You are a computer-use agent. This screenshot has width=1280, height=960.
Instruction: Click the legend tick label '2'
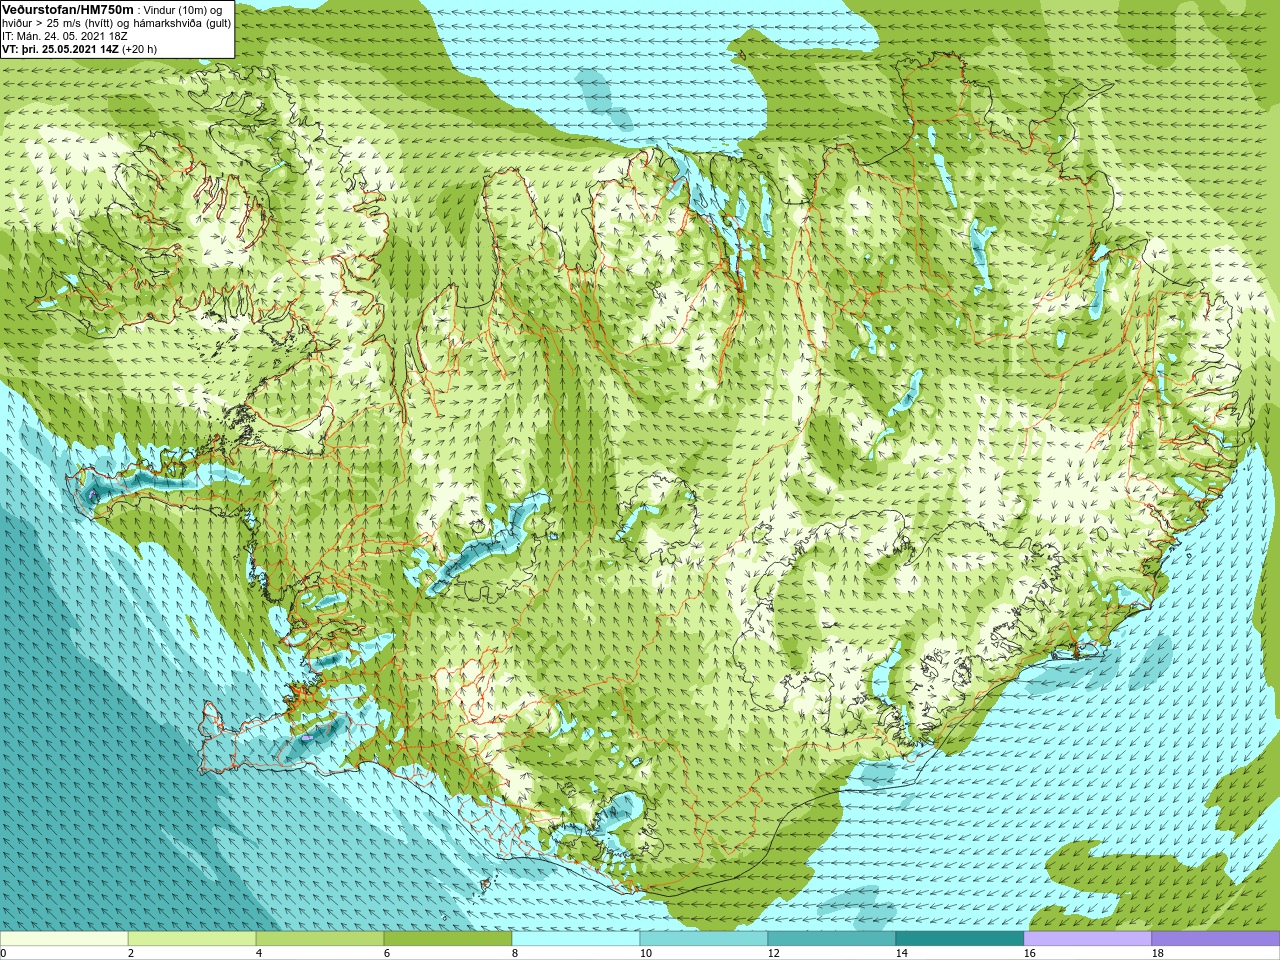(131, 953)
